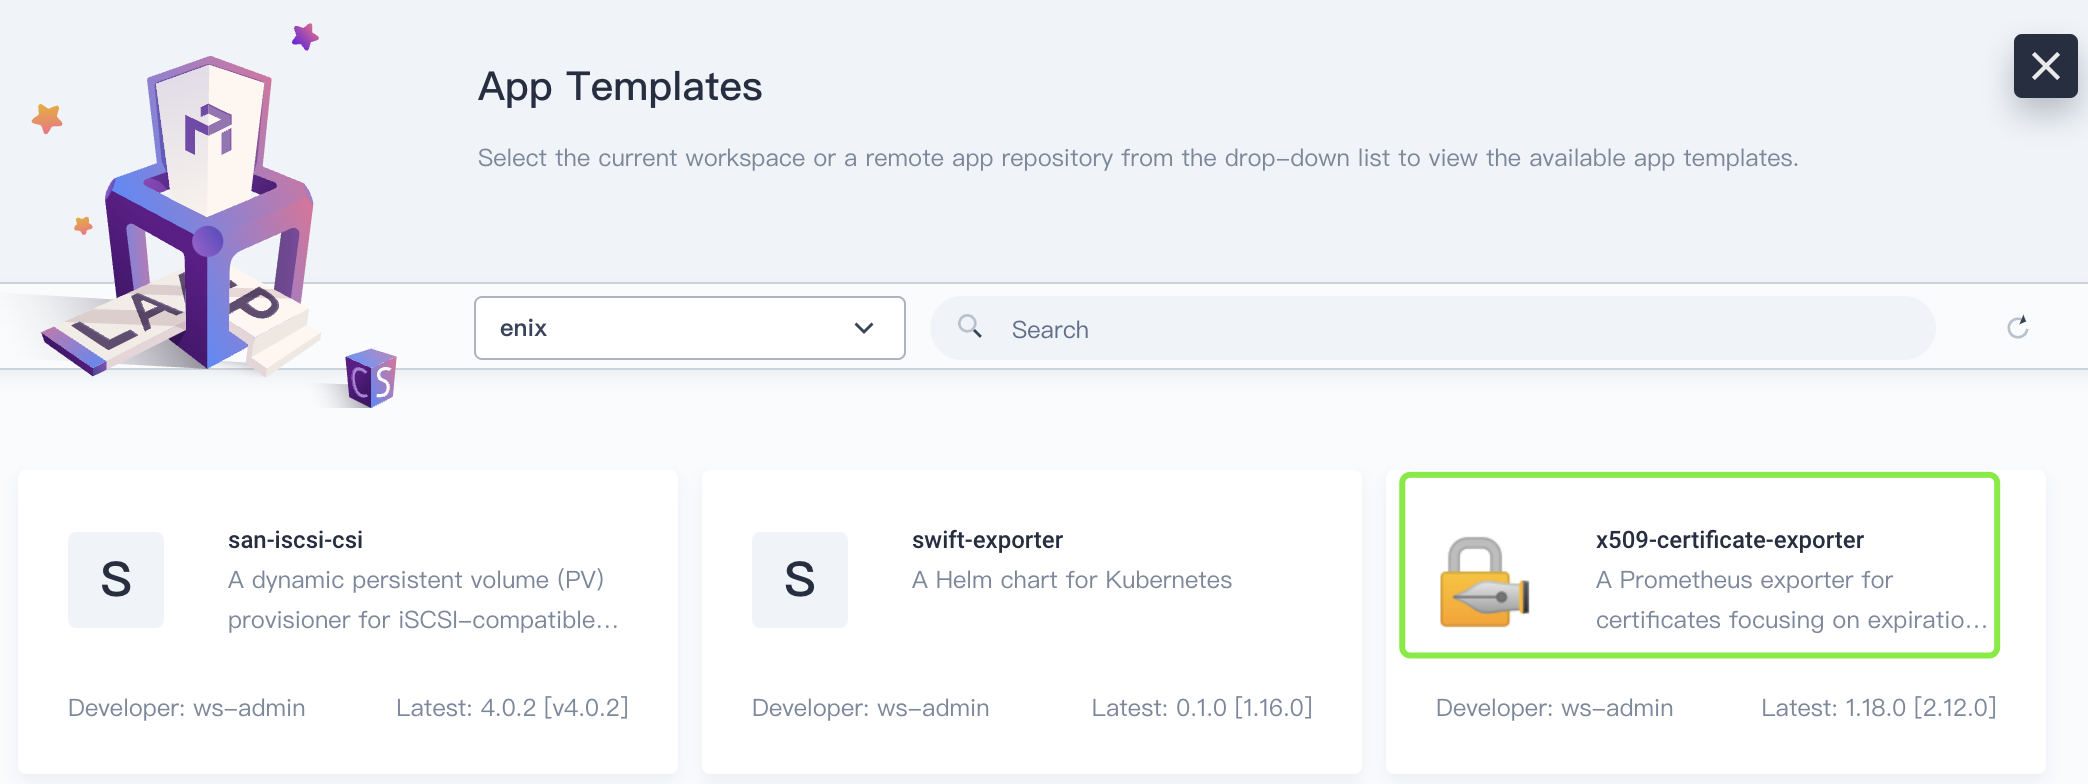Click the x509-certificate-exporter padlock icon
The width and height of the screenshot is (2088, 784).
1484,583
